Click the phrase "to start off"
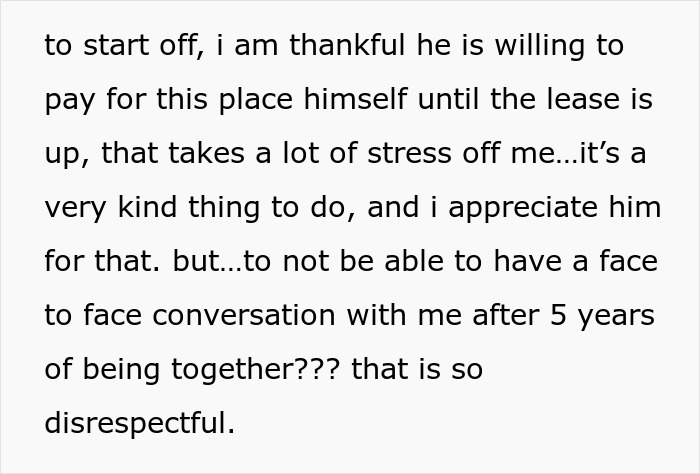The image size is (700, 474). click(x=125, y=46)
